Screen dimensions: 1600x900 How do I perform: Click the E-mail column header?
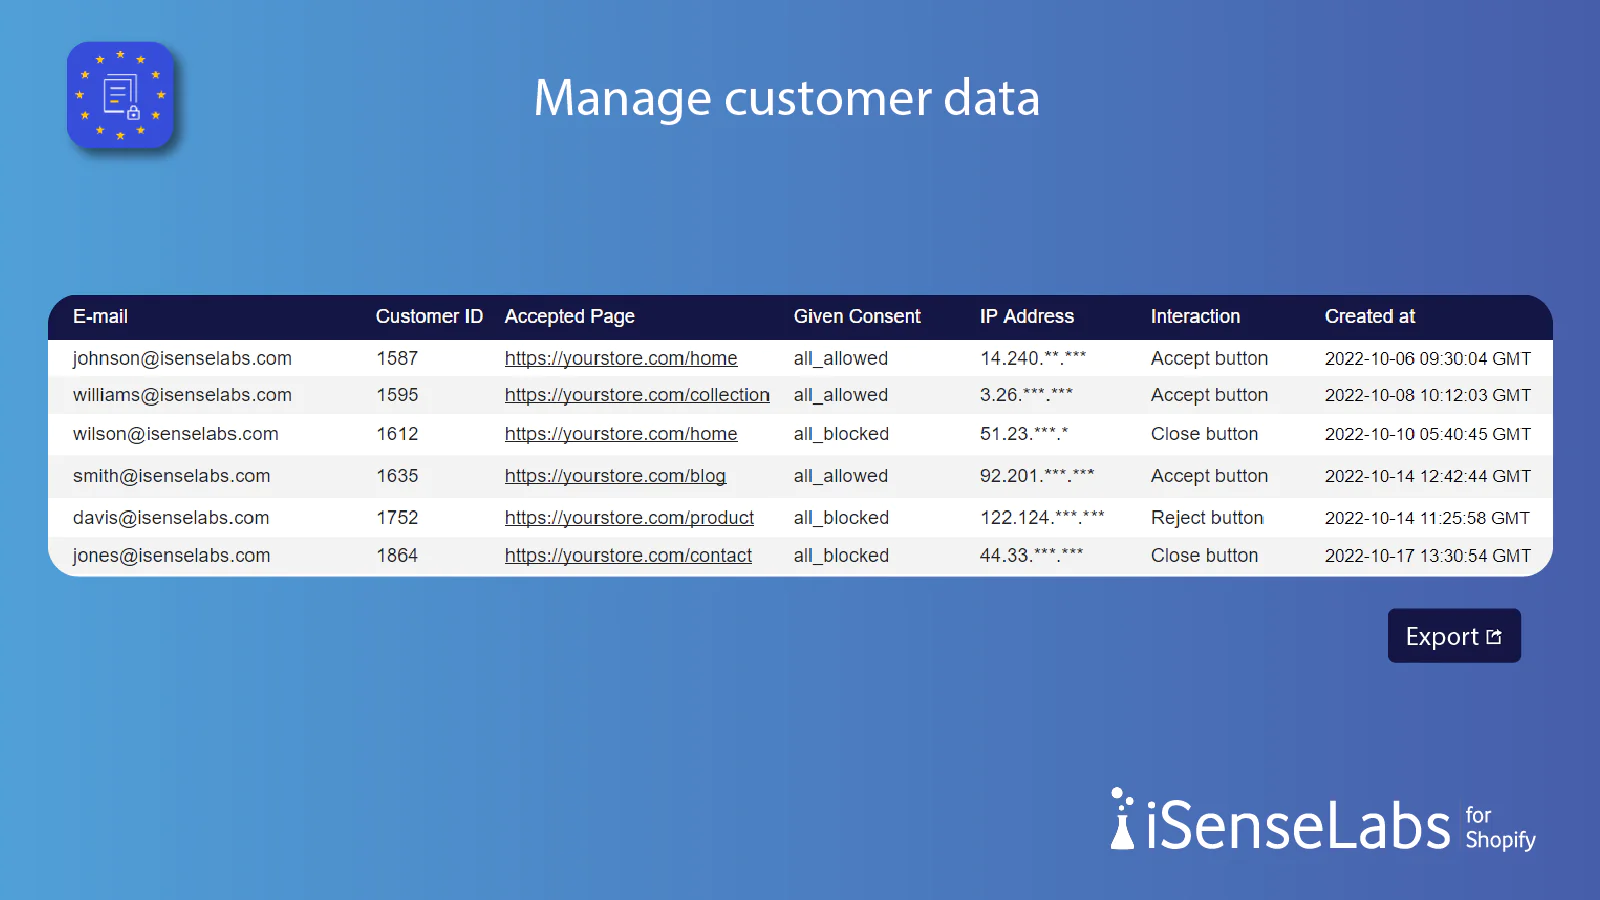[100, 316]
